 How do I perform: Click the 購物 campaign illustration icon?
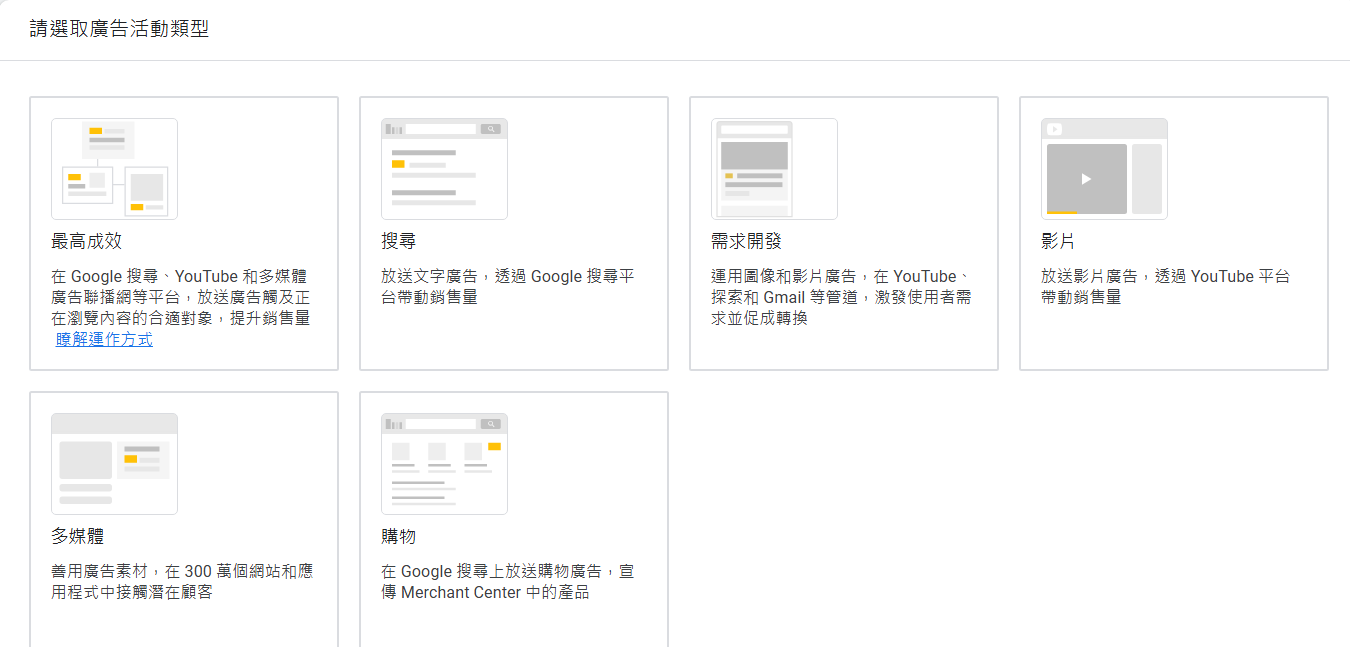[x=444, y=464]
